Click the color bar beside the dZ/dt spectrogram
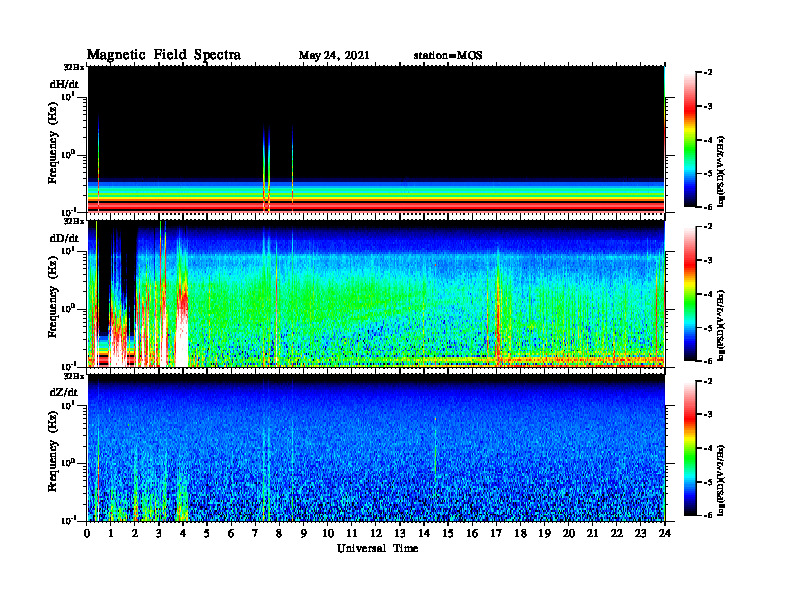The width and height of the screenshot is (792, 612). tap(689, 448)
